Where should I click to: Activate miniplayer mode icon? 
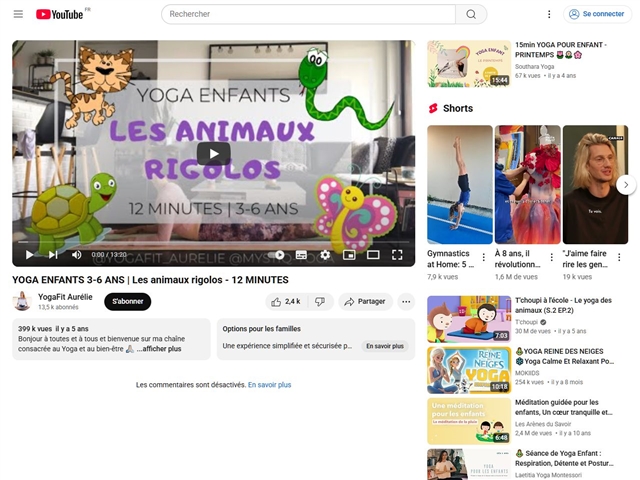(349, 255)
